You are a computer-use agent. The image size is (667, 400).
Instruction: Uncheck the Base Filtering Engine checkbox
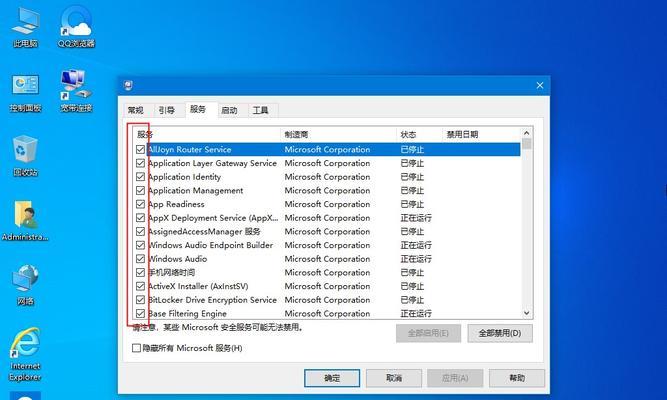[x=140, y=313]
